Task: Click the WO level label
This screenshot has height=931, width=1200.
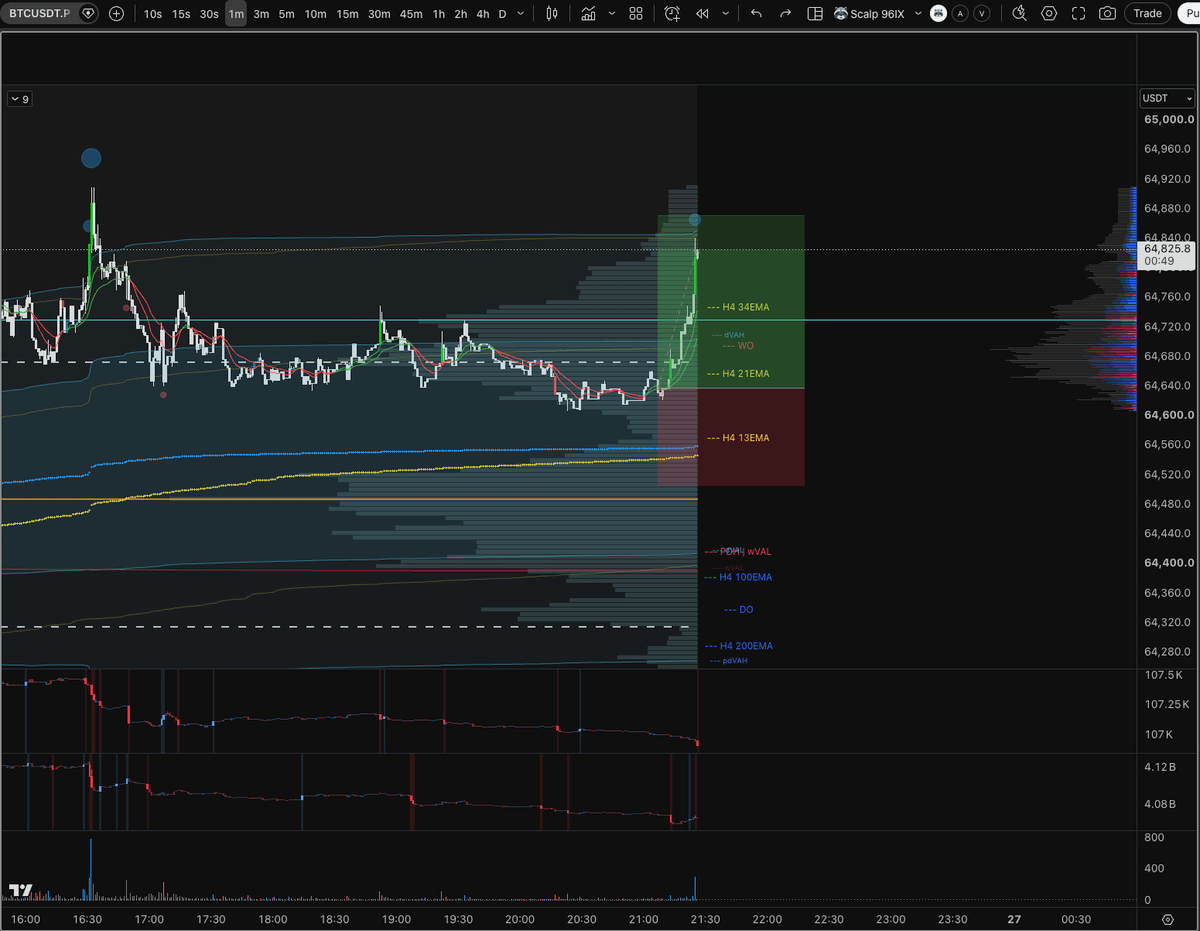Action: point(738,346)
